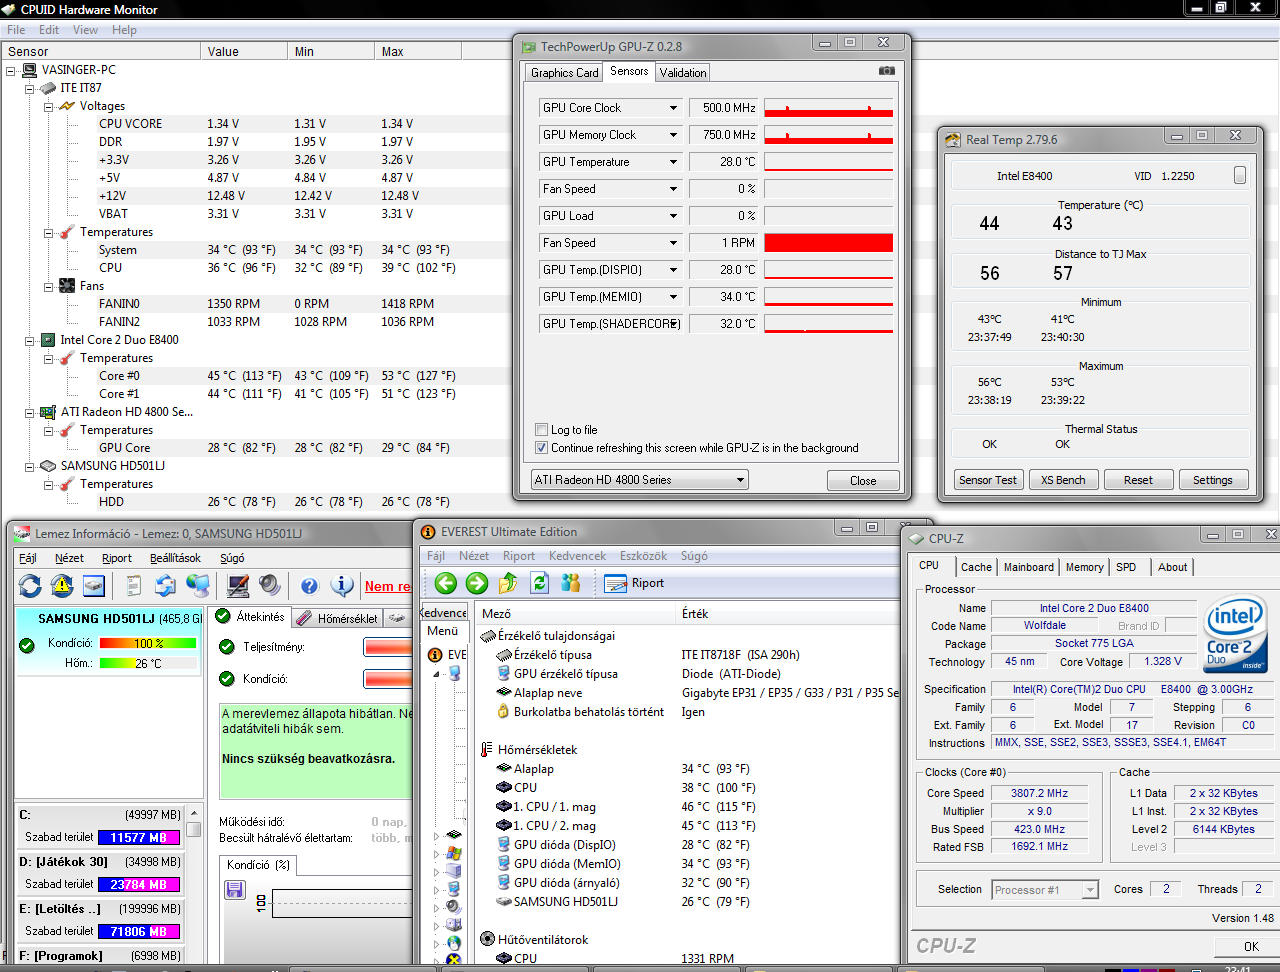Click EVEREST refresh page icon
The image size is (1280, 972).
[540, 583]
